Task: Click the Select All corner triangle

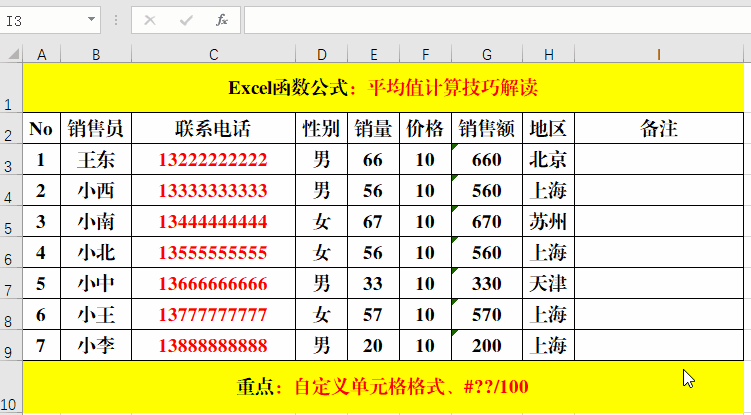Action: pos(13,53)
